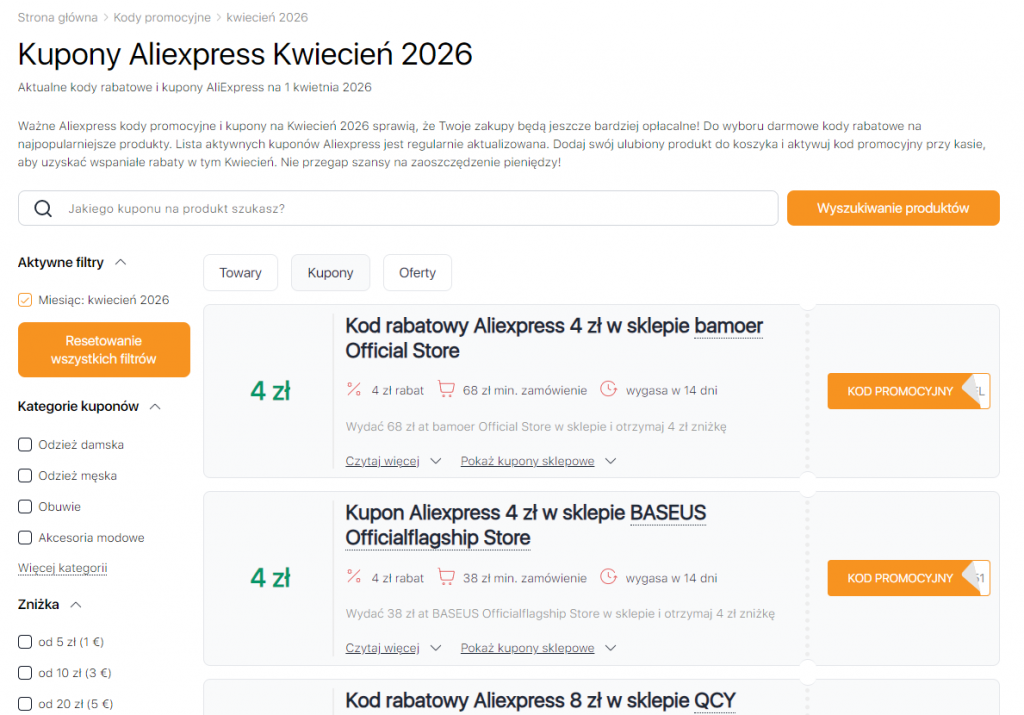Switch to the 'Towary' tab
The width and height of the screenshot is (1024, 715).
click(240, 272)
